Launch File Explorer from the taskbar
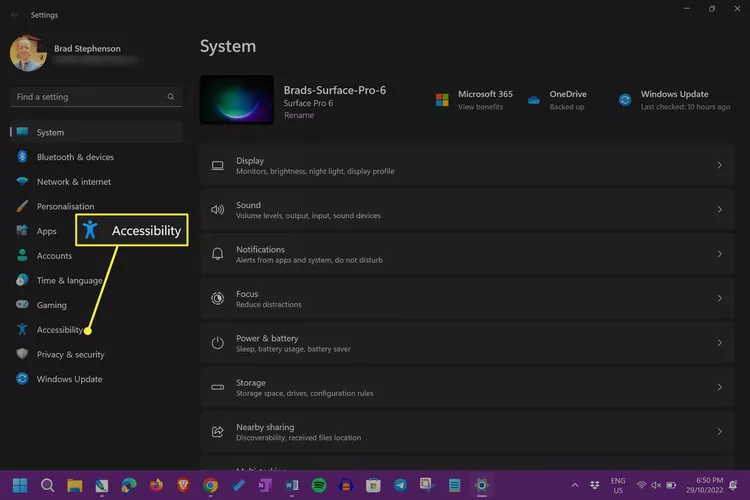Viewport: 750px width, 500px height. point(75,485)
